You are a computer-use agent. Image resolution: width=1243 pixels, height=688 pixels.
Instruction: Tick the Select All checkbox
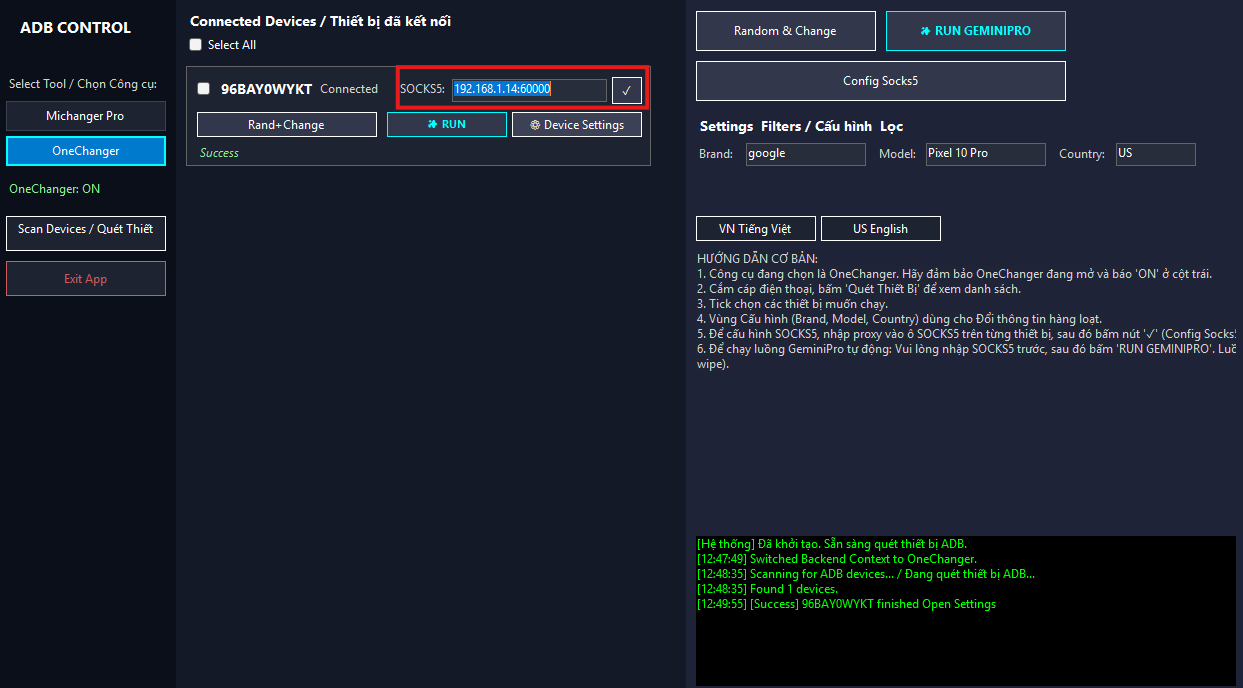click(196, 45)
